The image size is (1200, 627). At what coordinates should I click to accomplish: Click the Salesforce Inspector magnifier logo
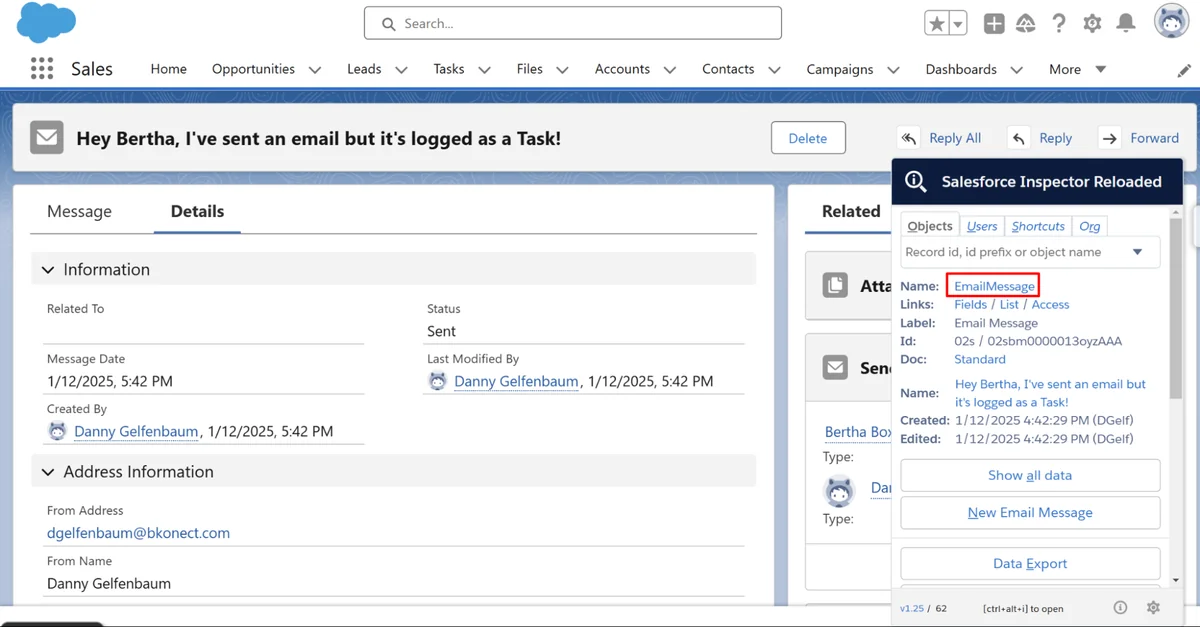[x=915, y=181]
